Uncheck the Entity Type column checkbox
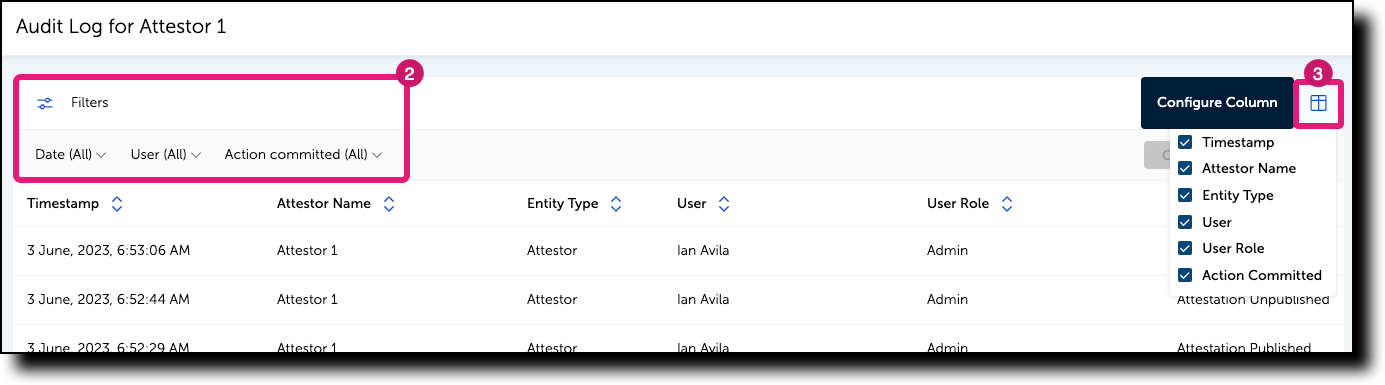This screenshot has width=1385, height=385. click(x=1185, y=195)
